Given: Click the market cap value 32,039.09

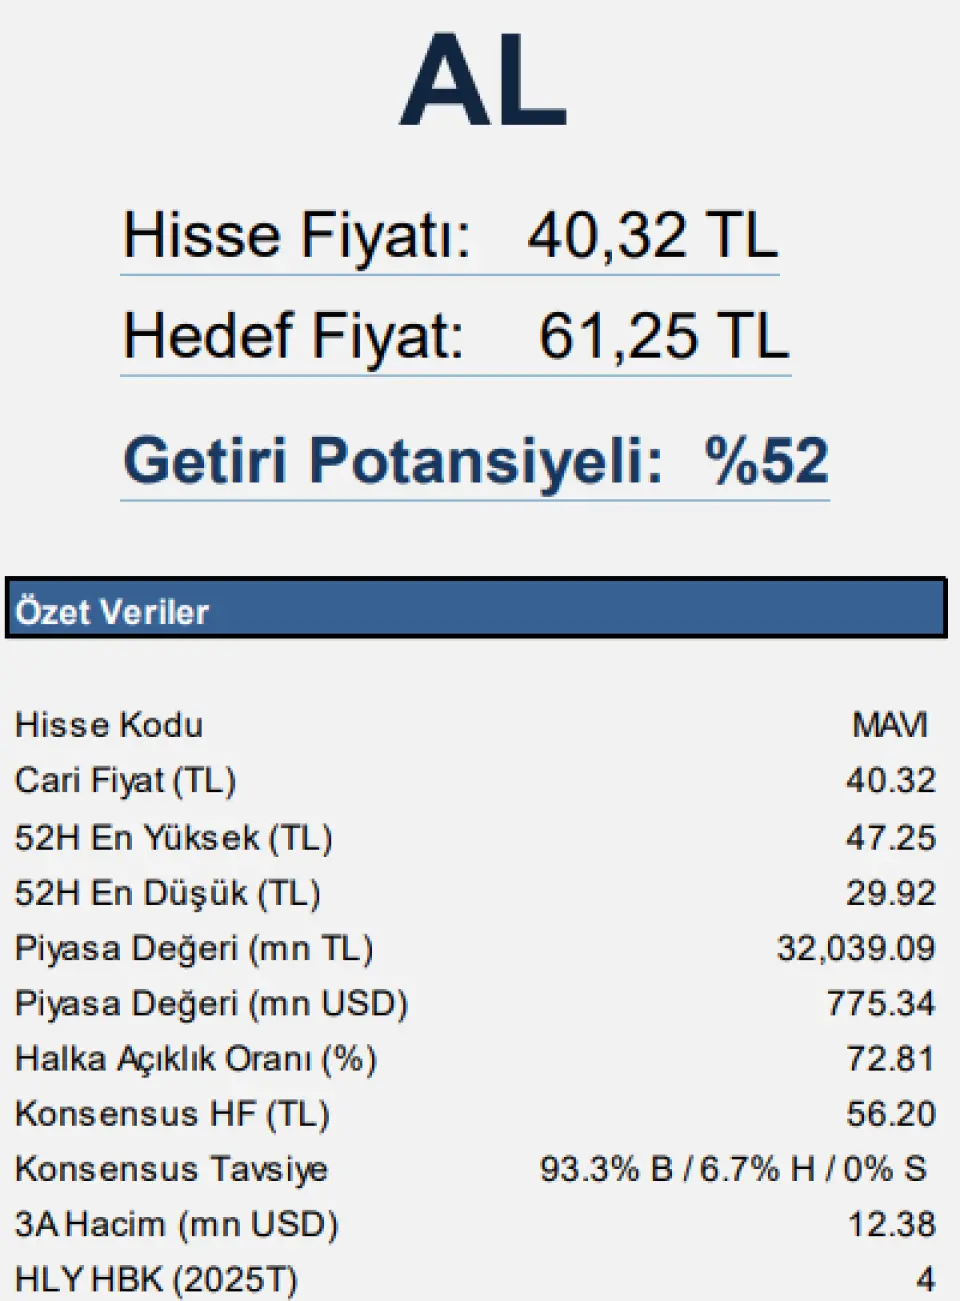Looking at the screenshot, I should tap(856, 948).
